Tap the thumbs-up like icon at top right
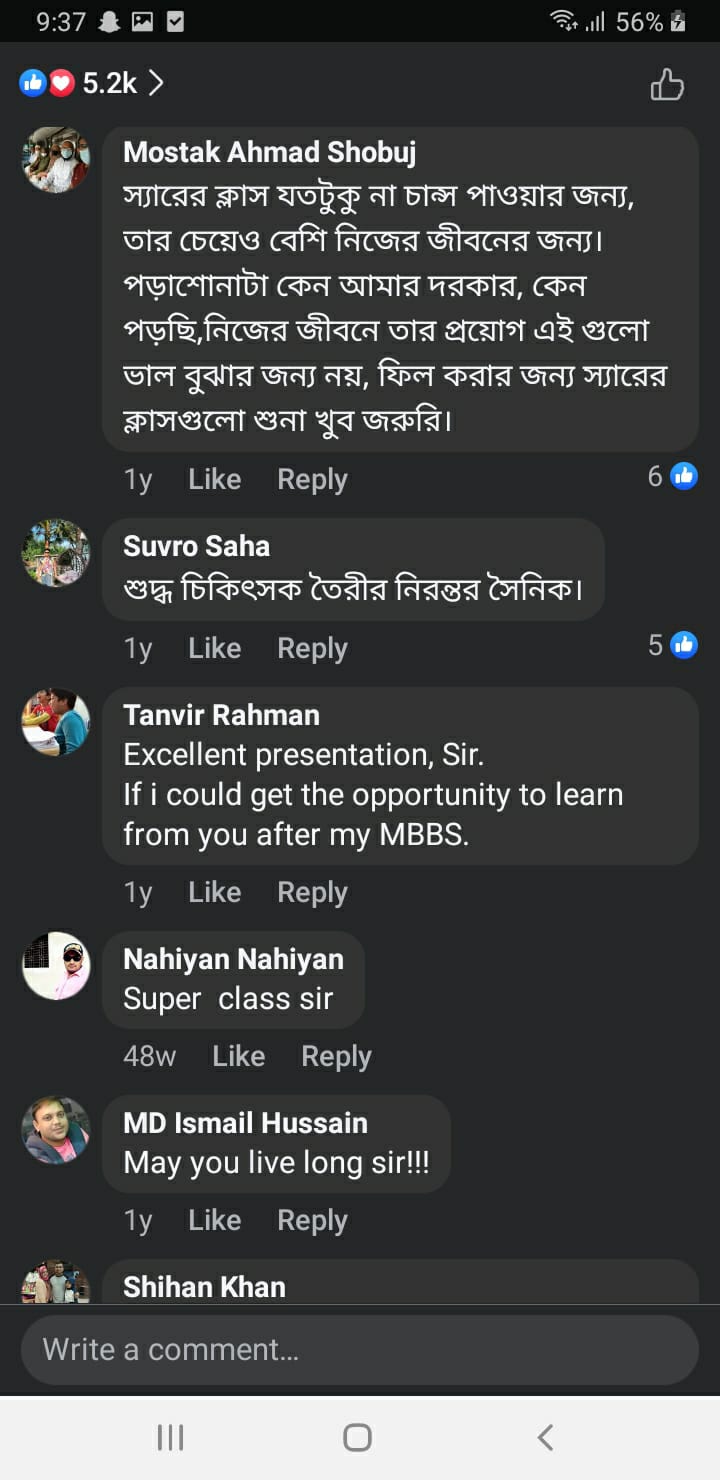The width and height of the screenshot is (720, 1480). 667,84
